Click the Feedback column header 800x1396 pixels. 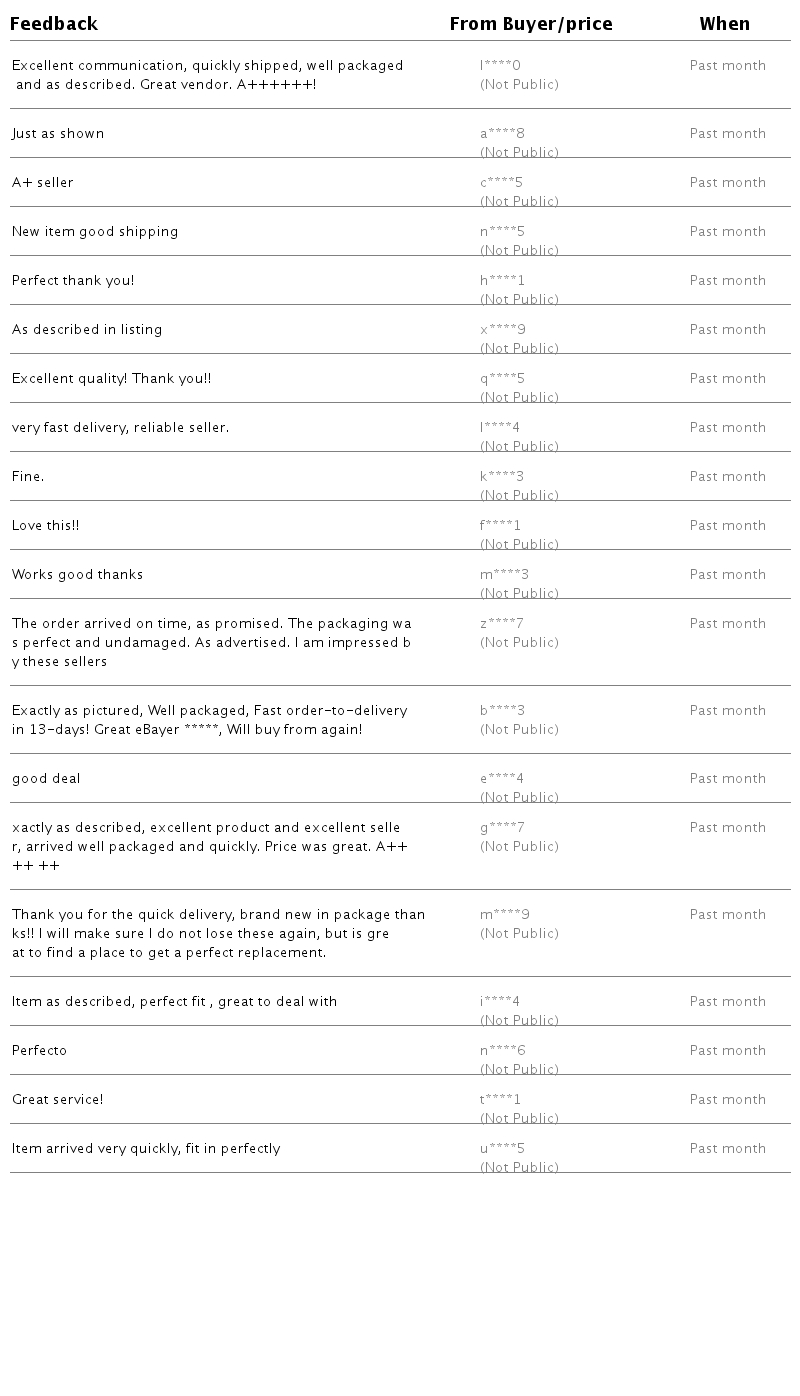pos(54,24)
